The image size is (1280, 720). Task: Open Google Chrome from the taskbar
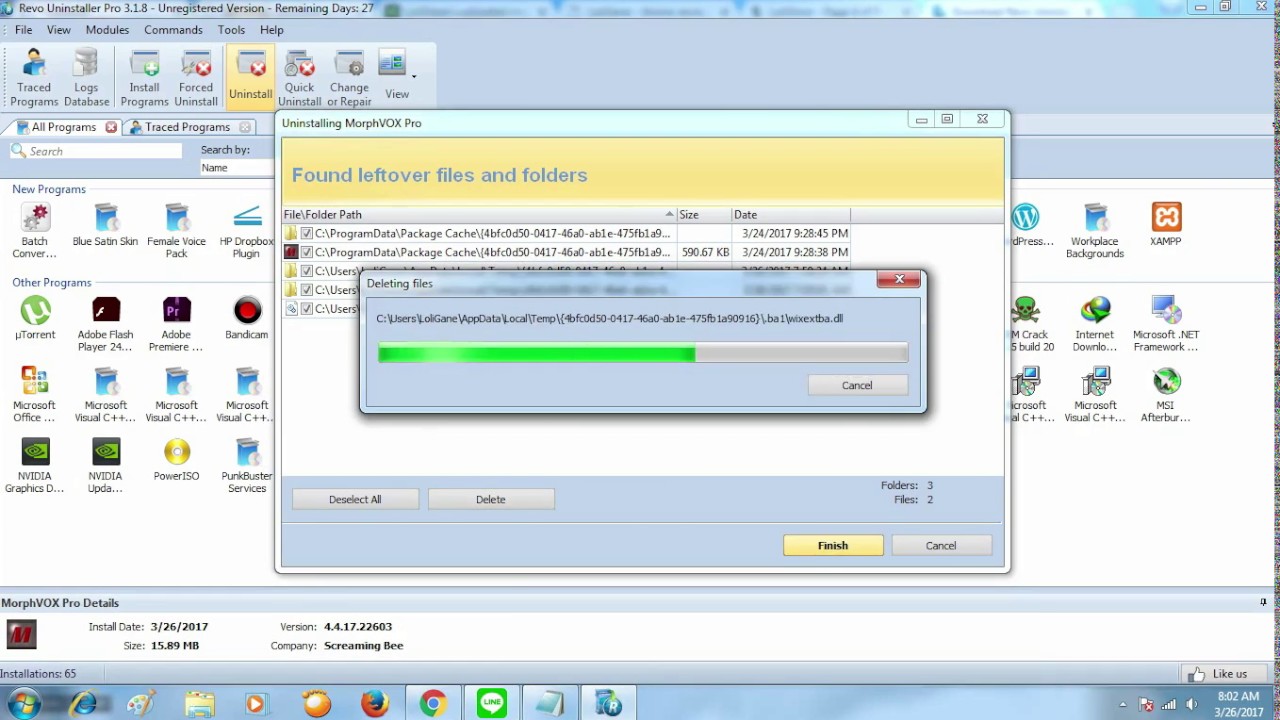pyautogui.click(x=433, y=704)
